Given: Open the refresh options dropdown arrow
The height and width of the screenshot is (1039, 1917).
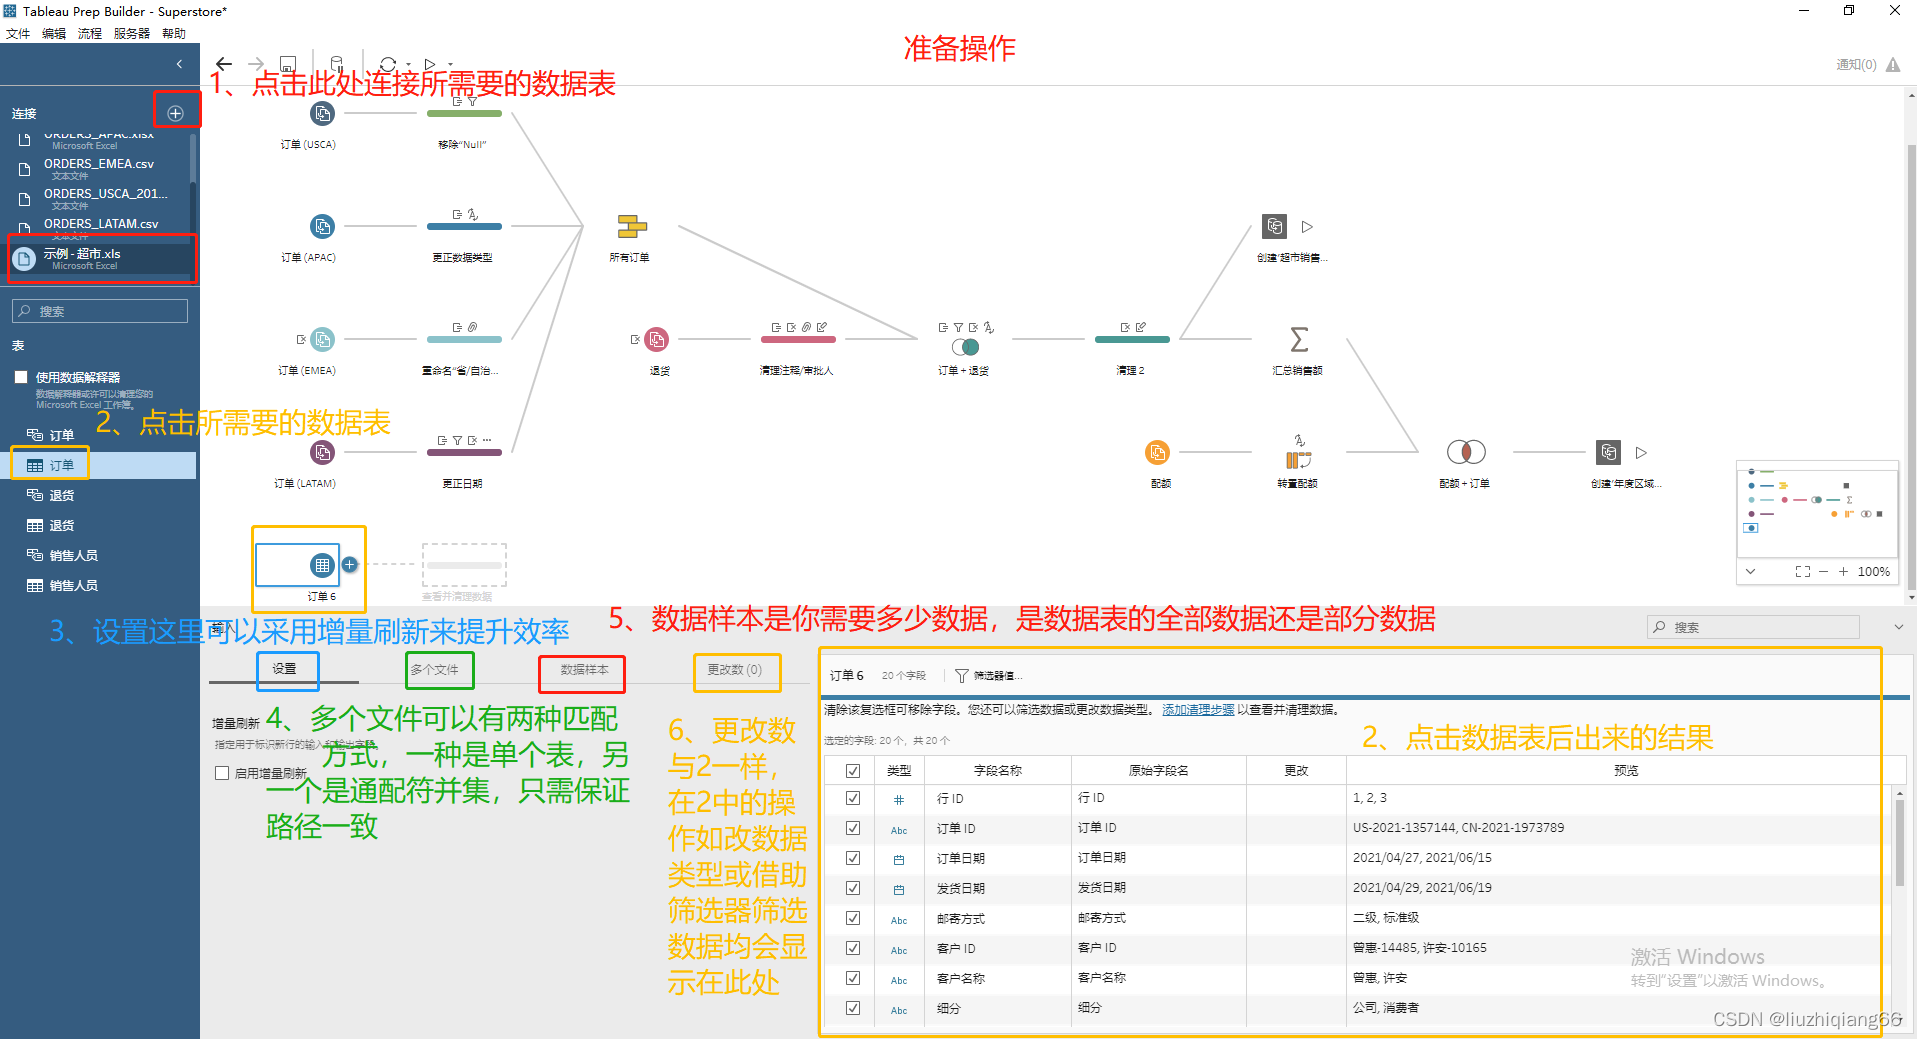Looking at the screenshot, I should (406, 65).
